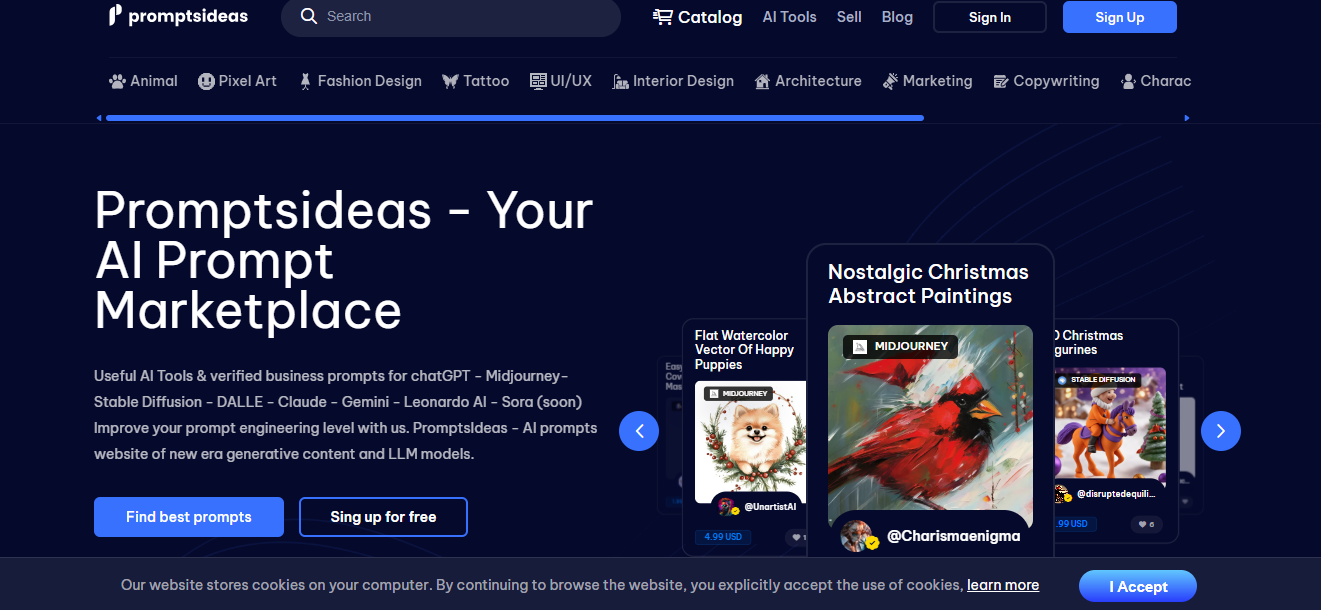This screenshot has width=1321, height=610.
Task: Open the Catalog link with cart icon
Action: click(697, 17)
